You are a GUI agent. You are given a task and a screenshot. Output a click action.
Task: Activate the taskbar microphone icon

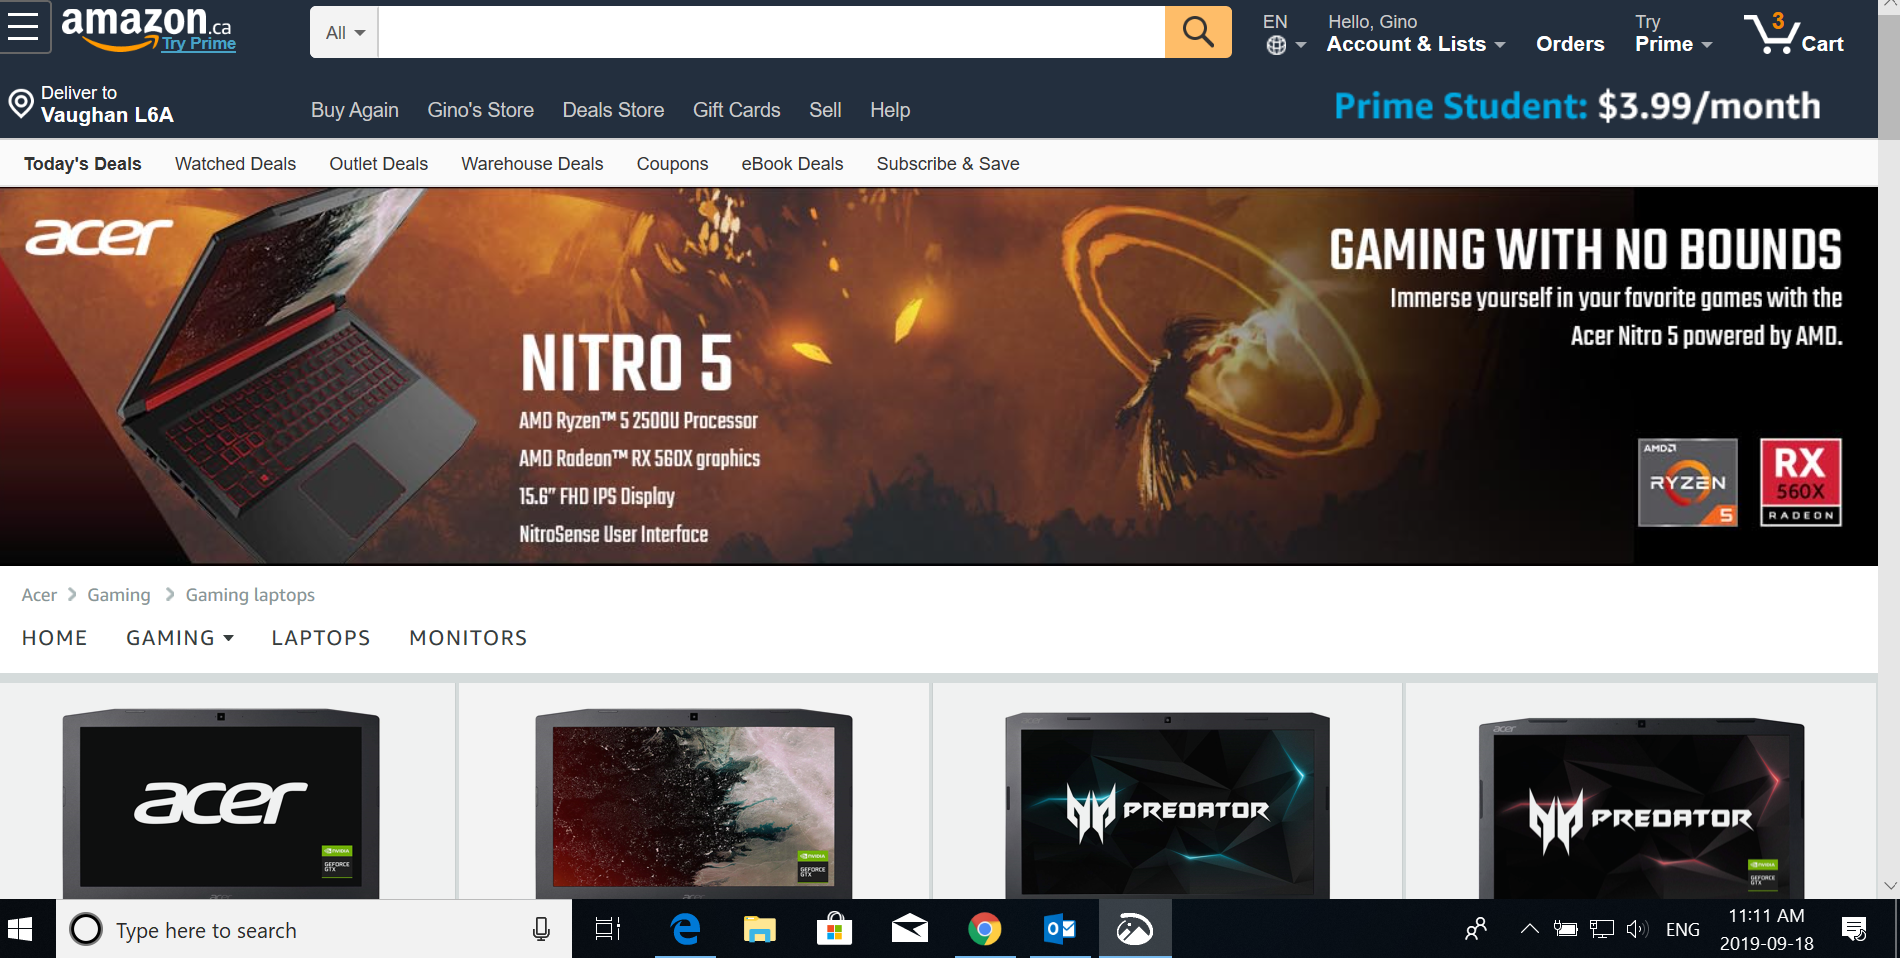click(541, 930)
